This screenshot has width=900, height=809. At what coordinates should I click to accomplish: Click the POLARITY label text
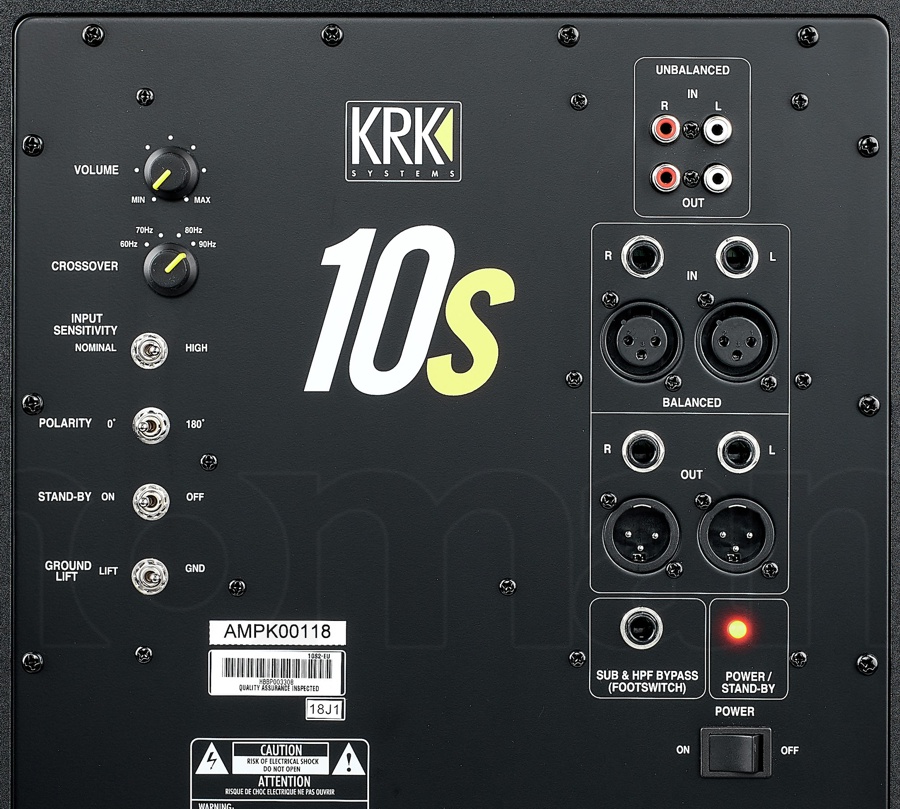(65, 423)
